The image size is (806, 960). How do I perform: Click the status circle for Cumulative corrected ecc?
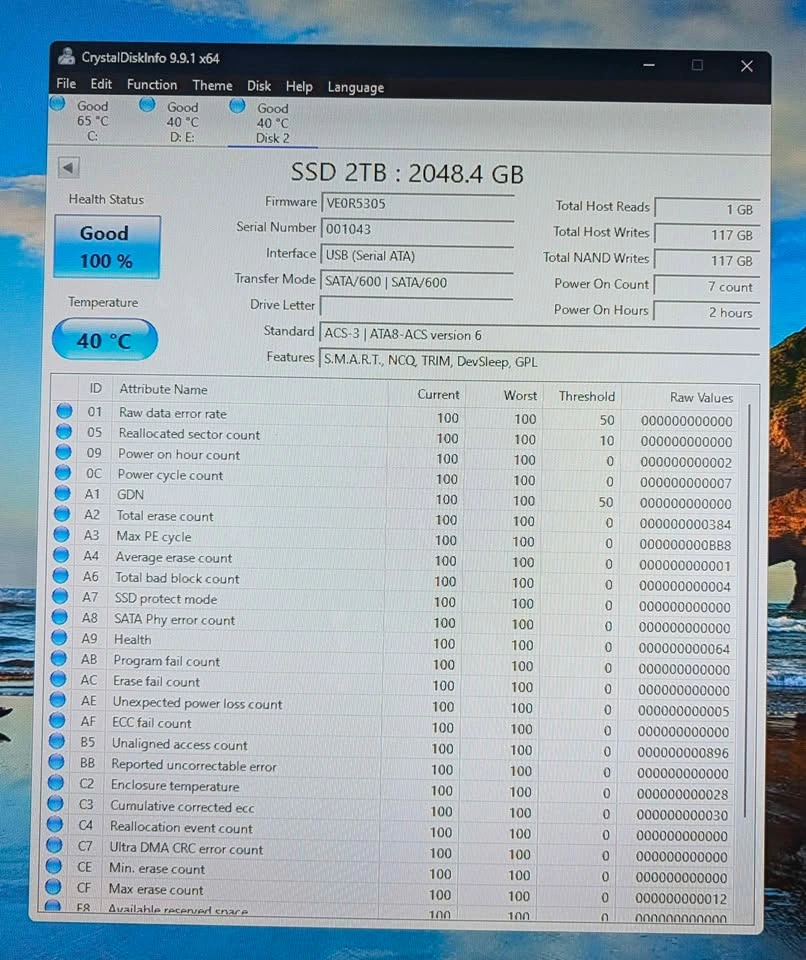click(55, 804)
